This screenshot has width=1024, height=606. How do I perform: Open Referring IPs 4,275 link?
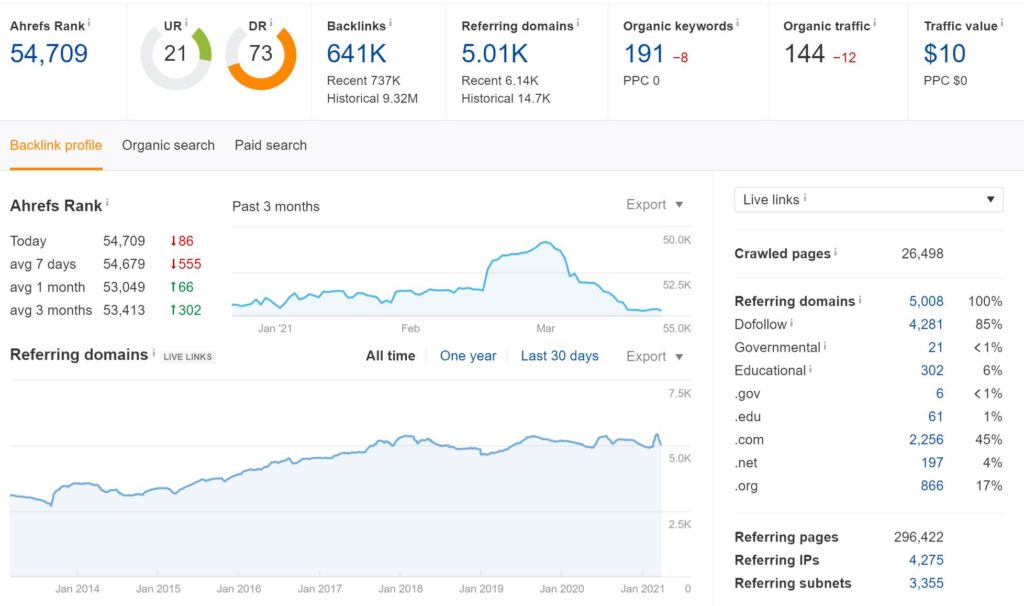click(926, 560)
